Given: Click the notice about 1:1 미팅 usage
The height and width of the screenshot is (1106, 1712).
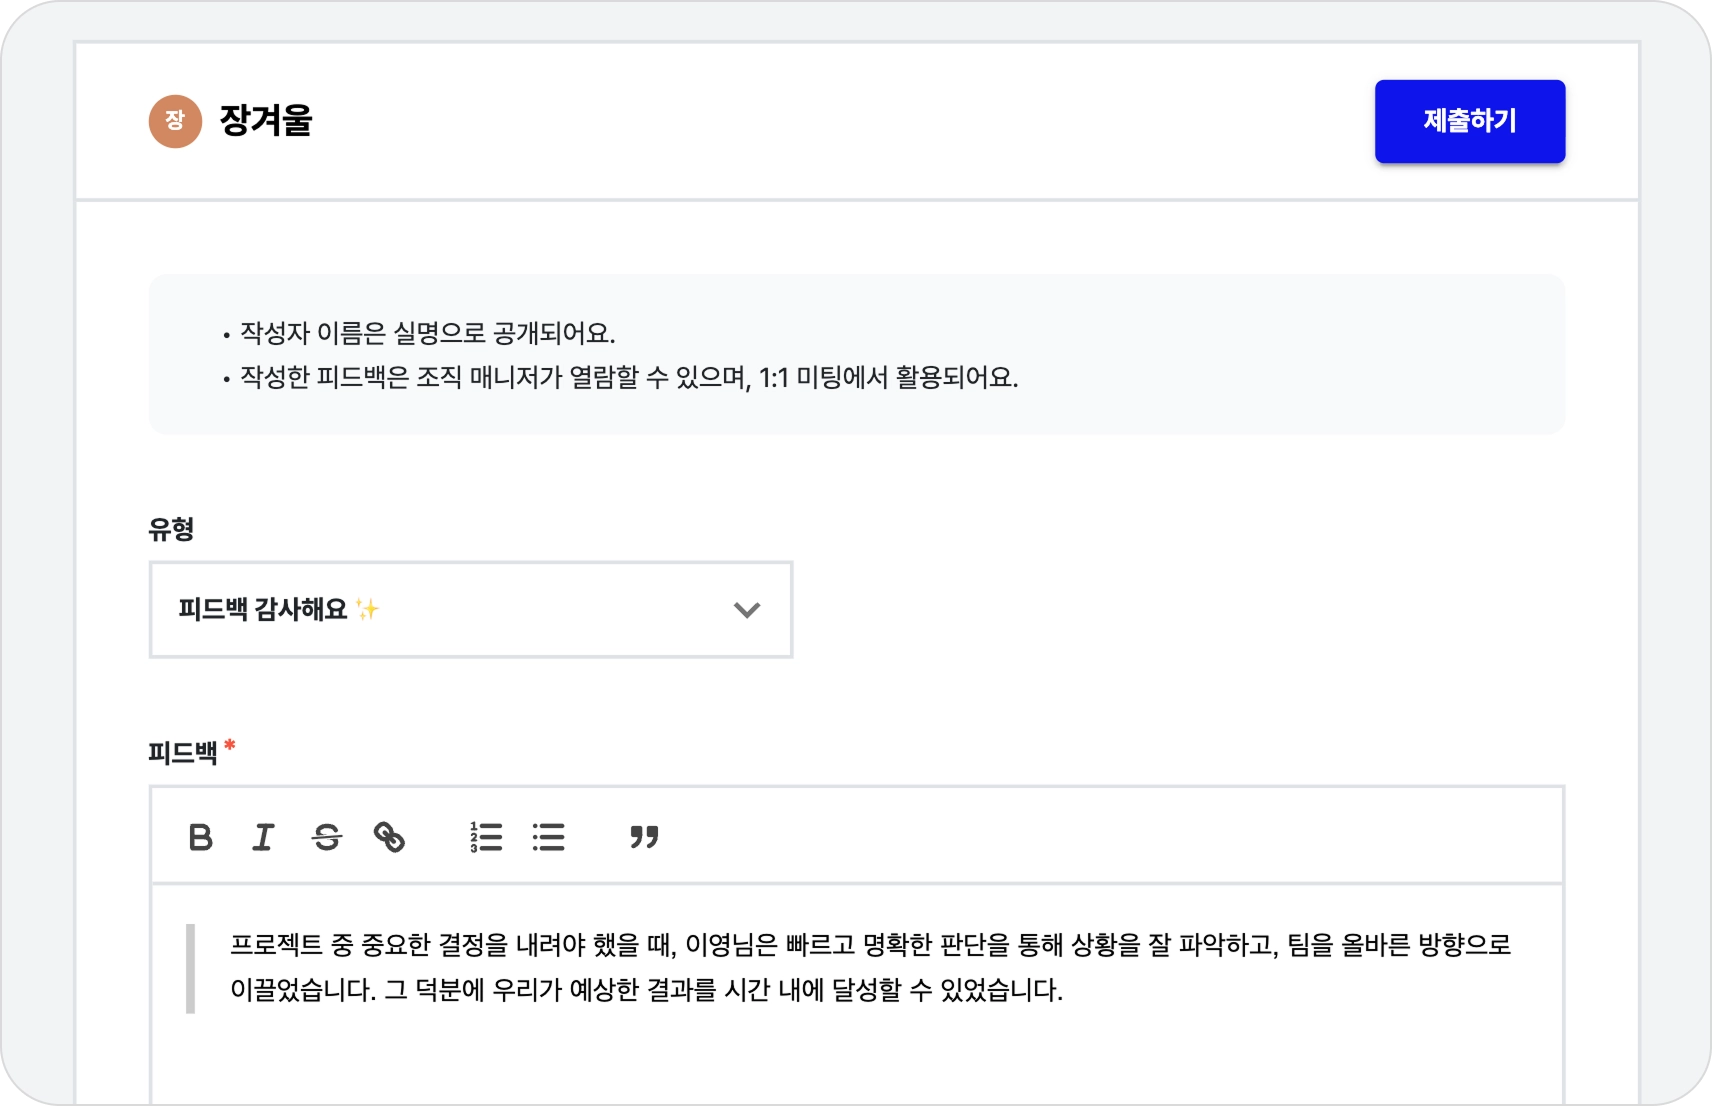Looking at the screenshot, I should pos(629,378).
